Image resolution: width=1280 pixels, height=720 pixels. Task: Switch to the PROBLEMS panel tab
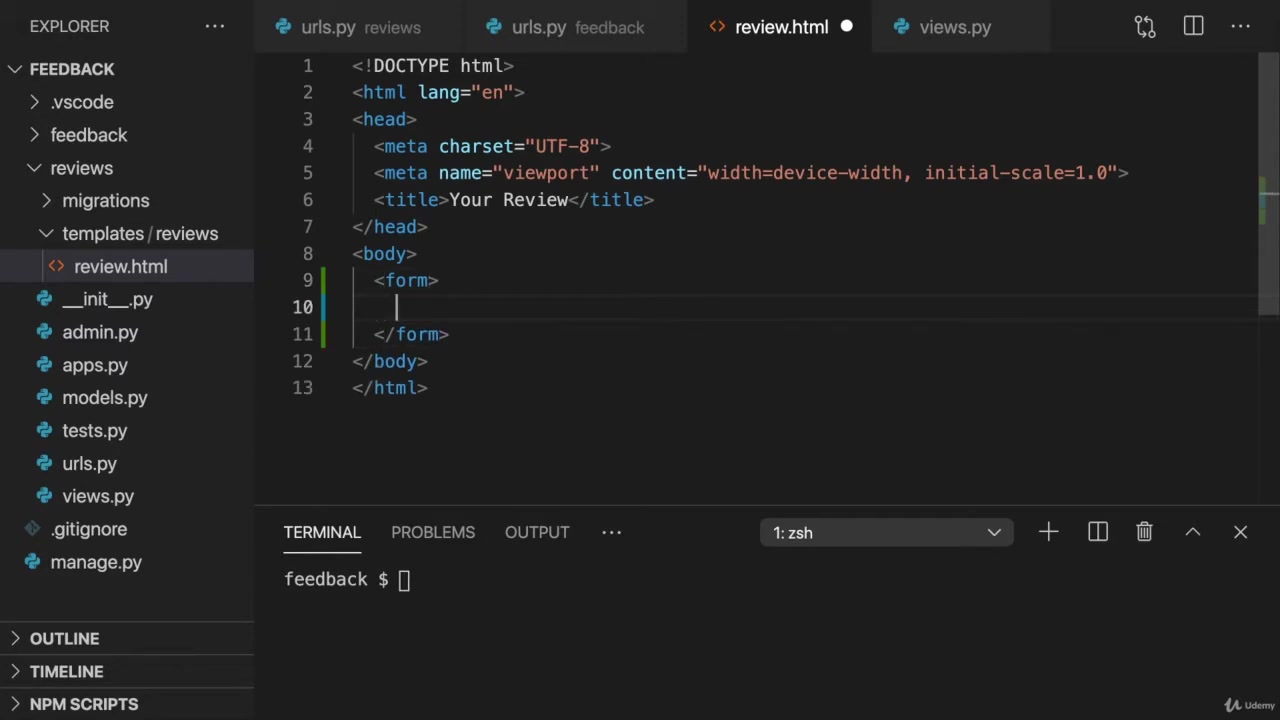coord(432,533)
